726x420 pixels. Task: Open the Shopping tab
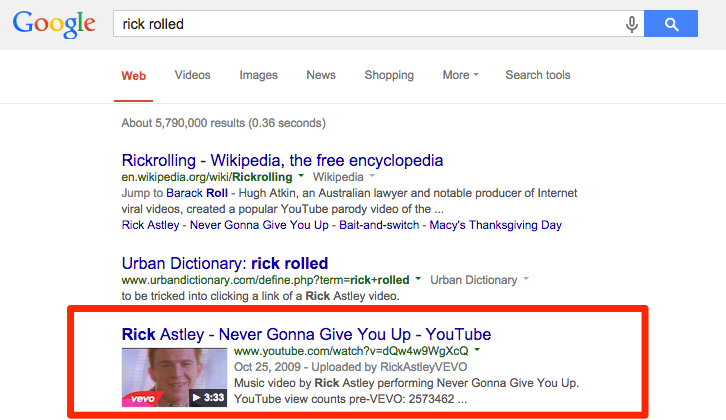pos(389,75)
